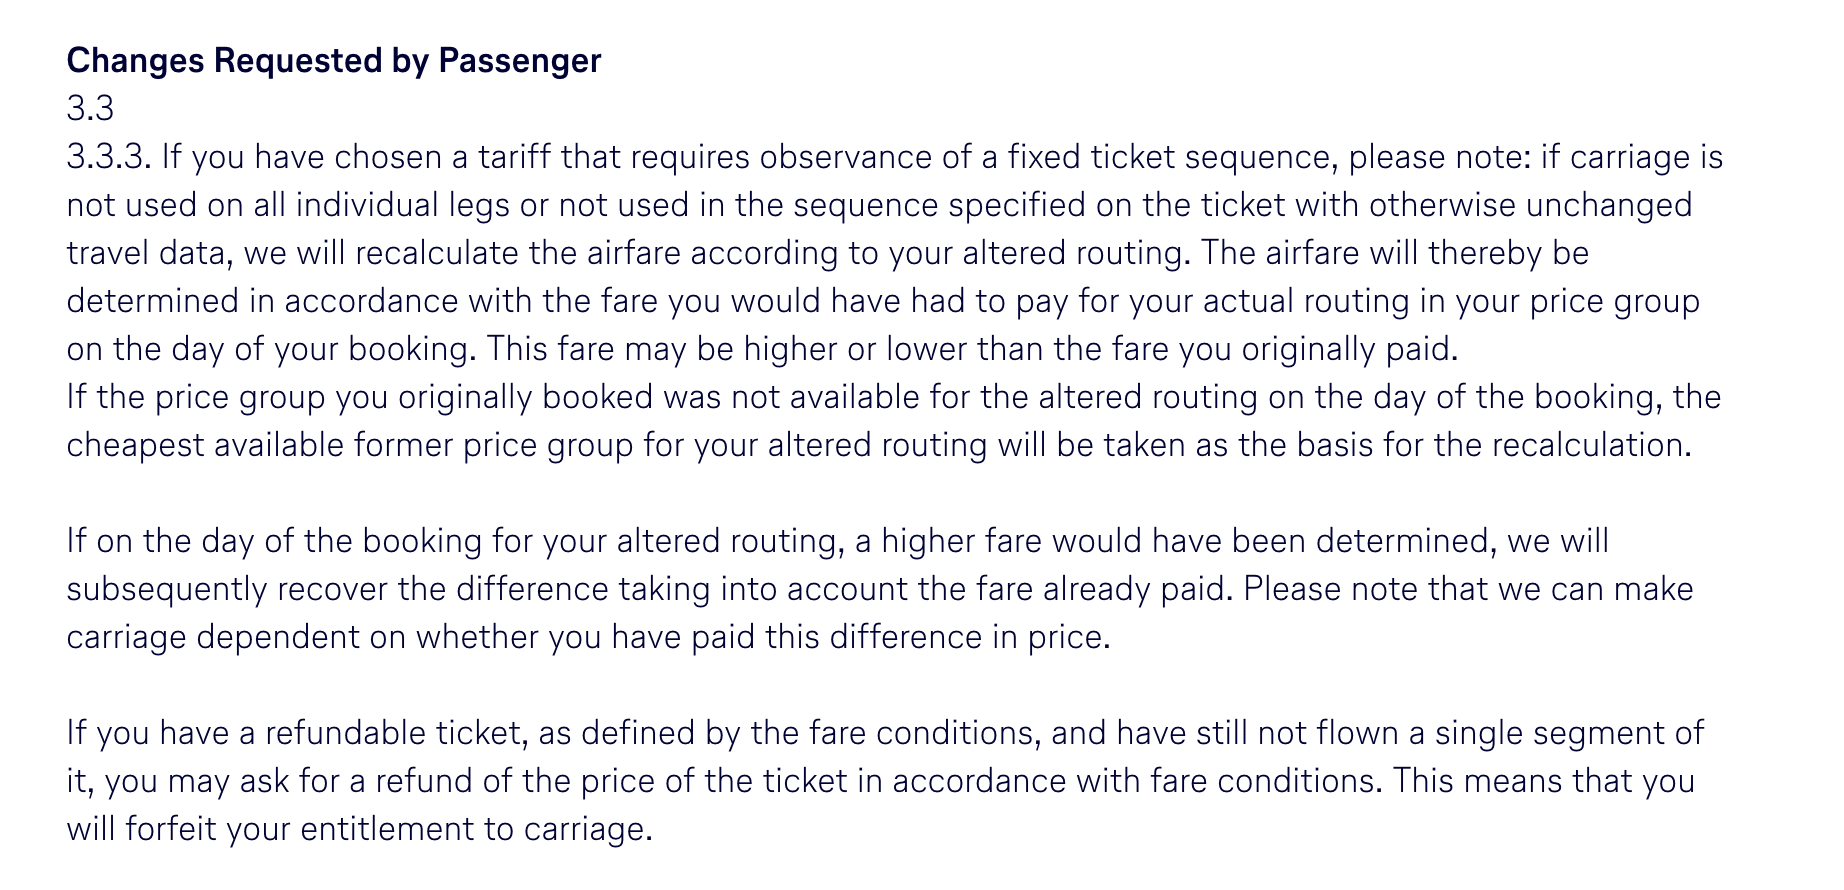
Task: Click the phrase 'recalculate the airfare'
Action: click(x=517, y=253)
